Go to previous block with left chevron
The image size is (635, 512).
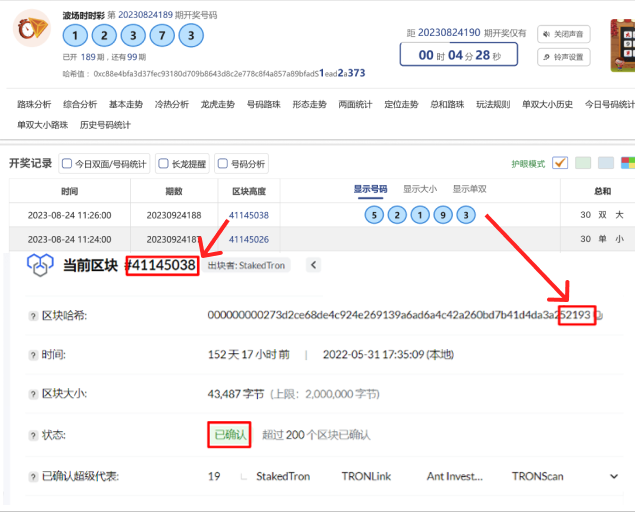coord(313,265)
